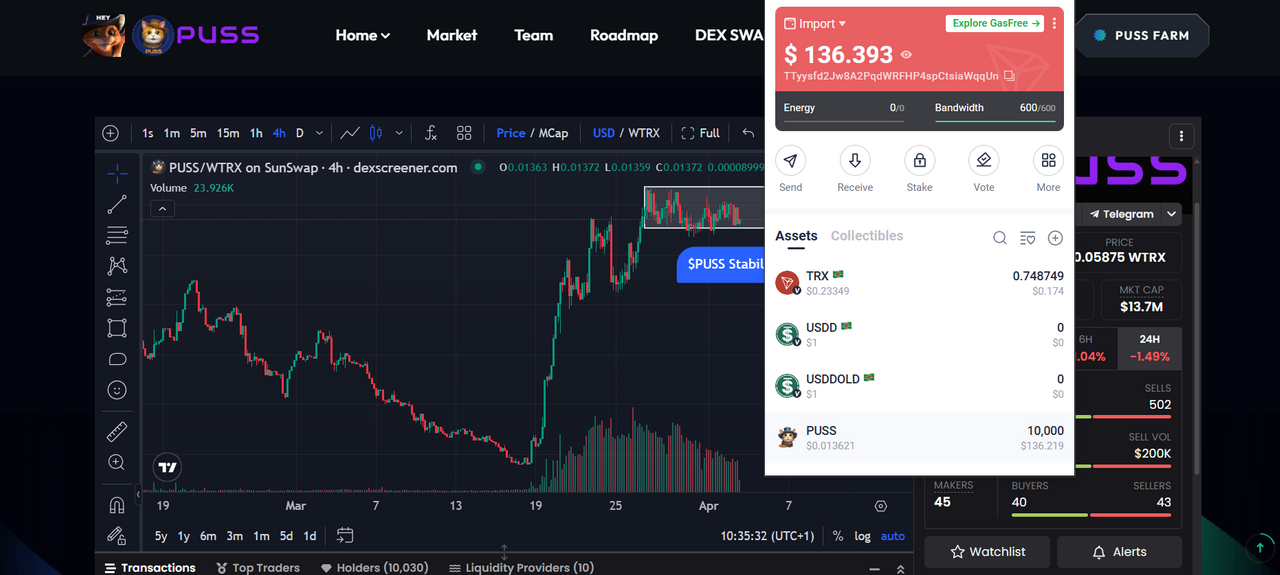The image size is (1280, 575).
Task: Open the asset favorites list icon
Action: [1027, 238]
